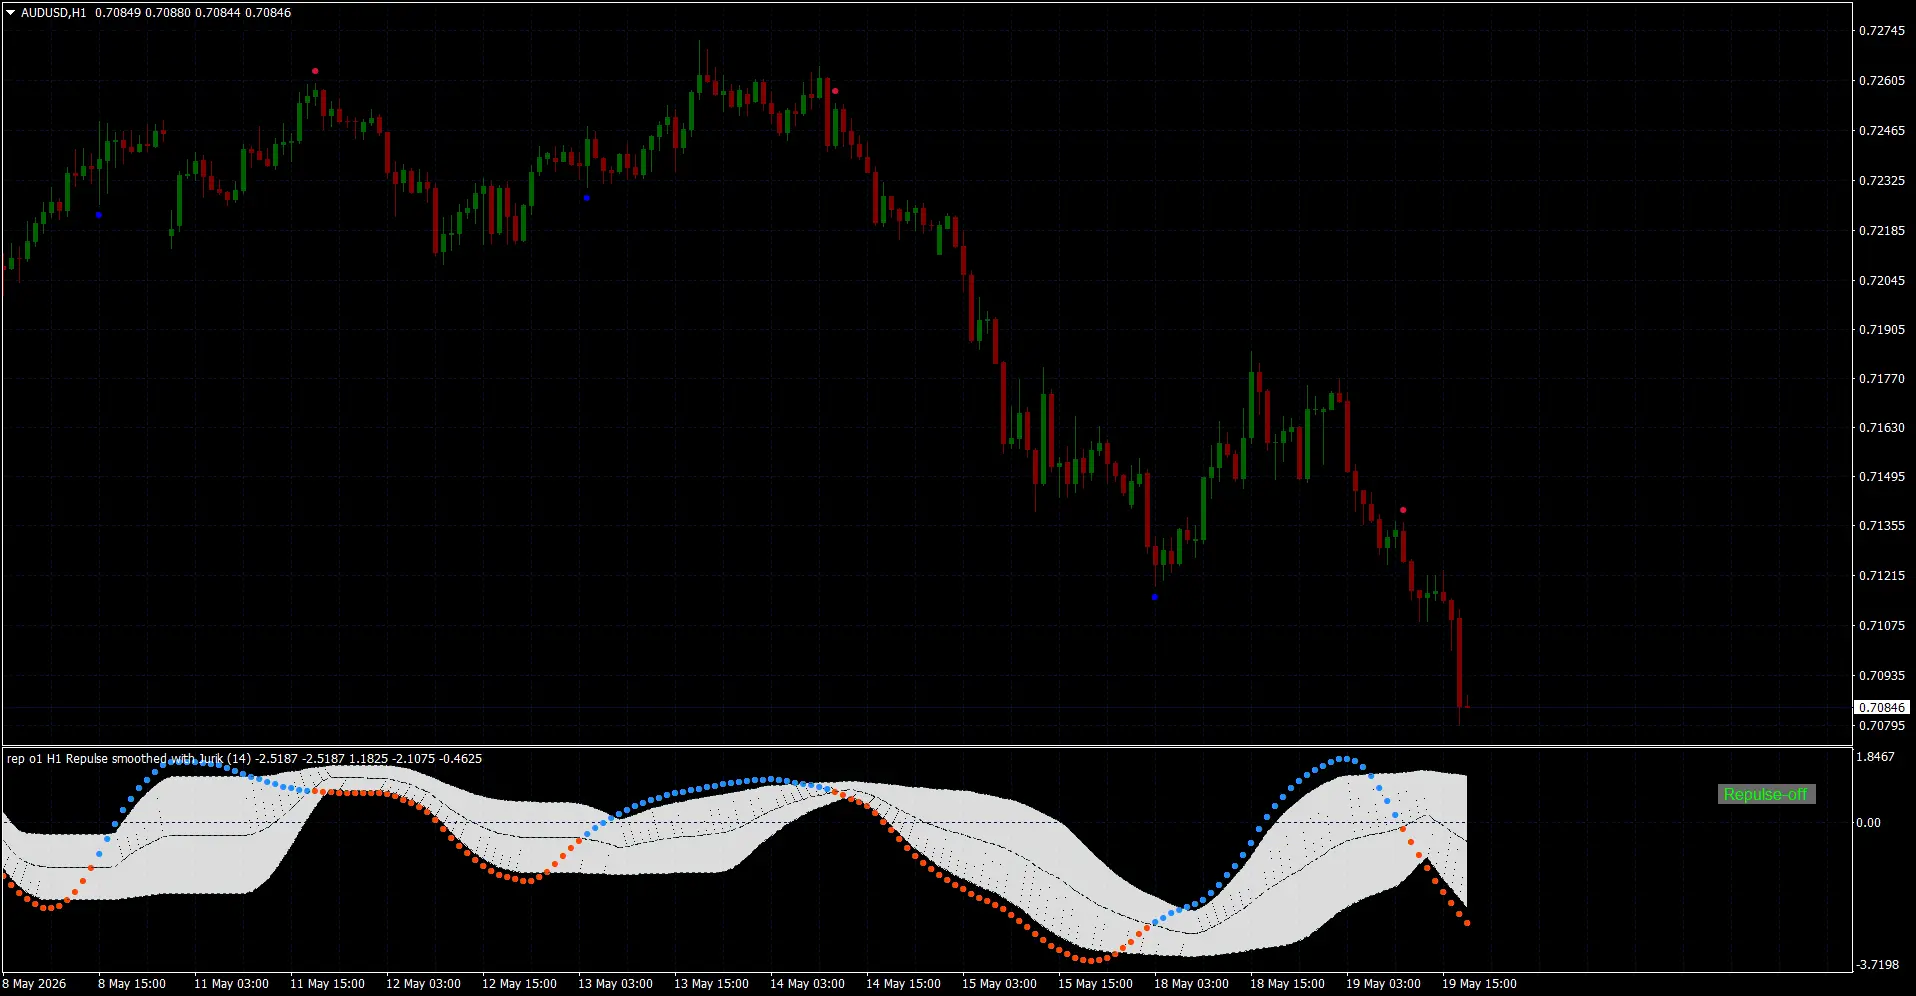The image size is (1916, 996).
Task: Click the 0.70795 price scale label
Action: tap(1881, 726)
